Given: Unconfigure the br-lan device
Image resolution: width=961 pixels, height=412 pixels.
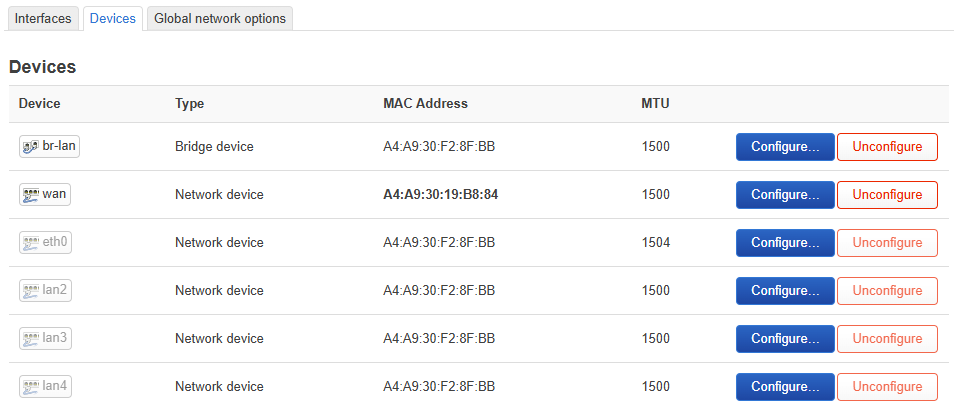Looking at the screenshot, I should point(887,147).
